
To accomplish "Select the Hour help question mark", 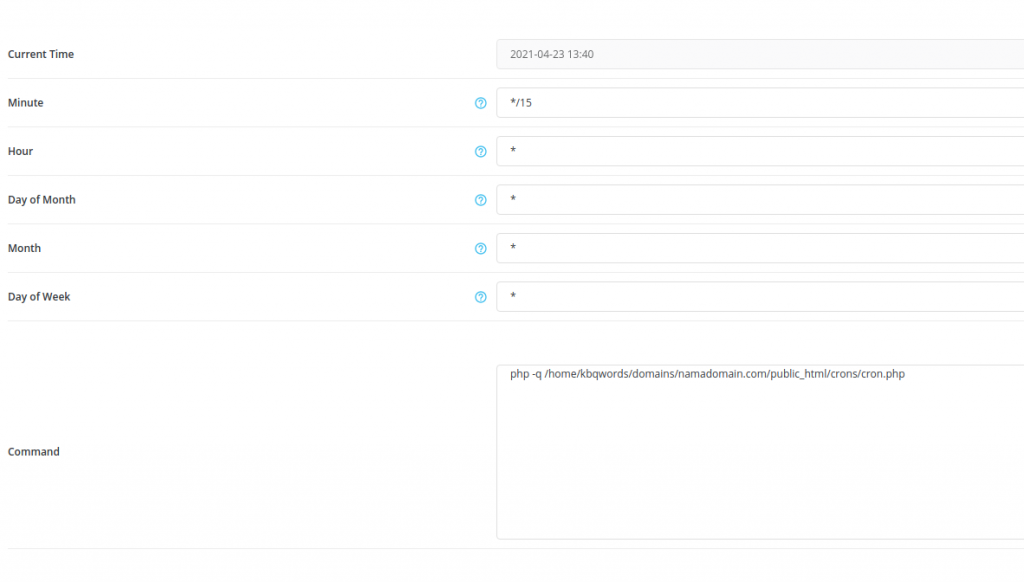I will (x=480, y=151).
